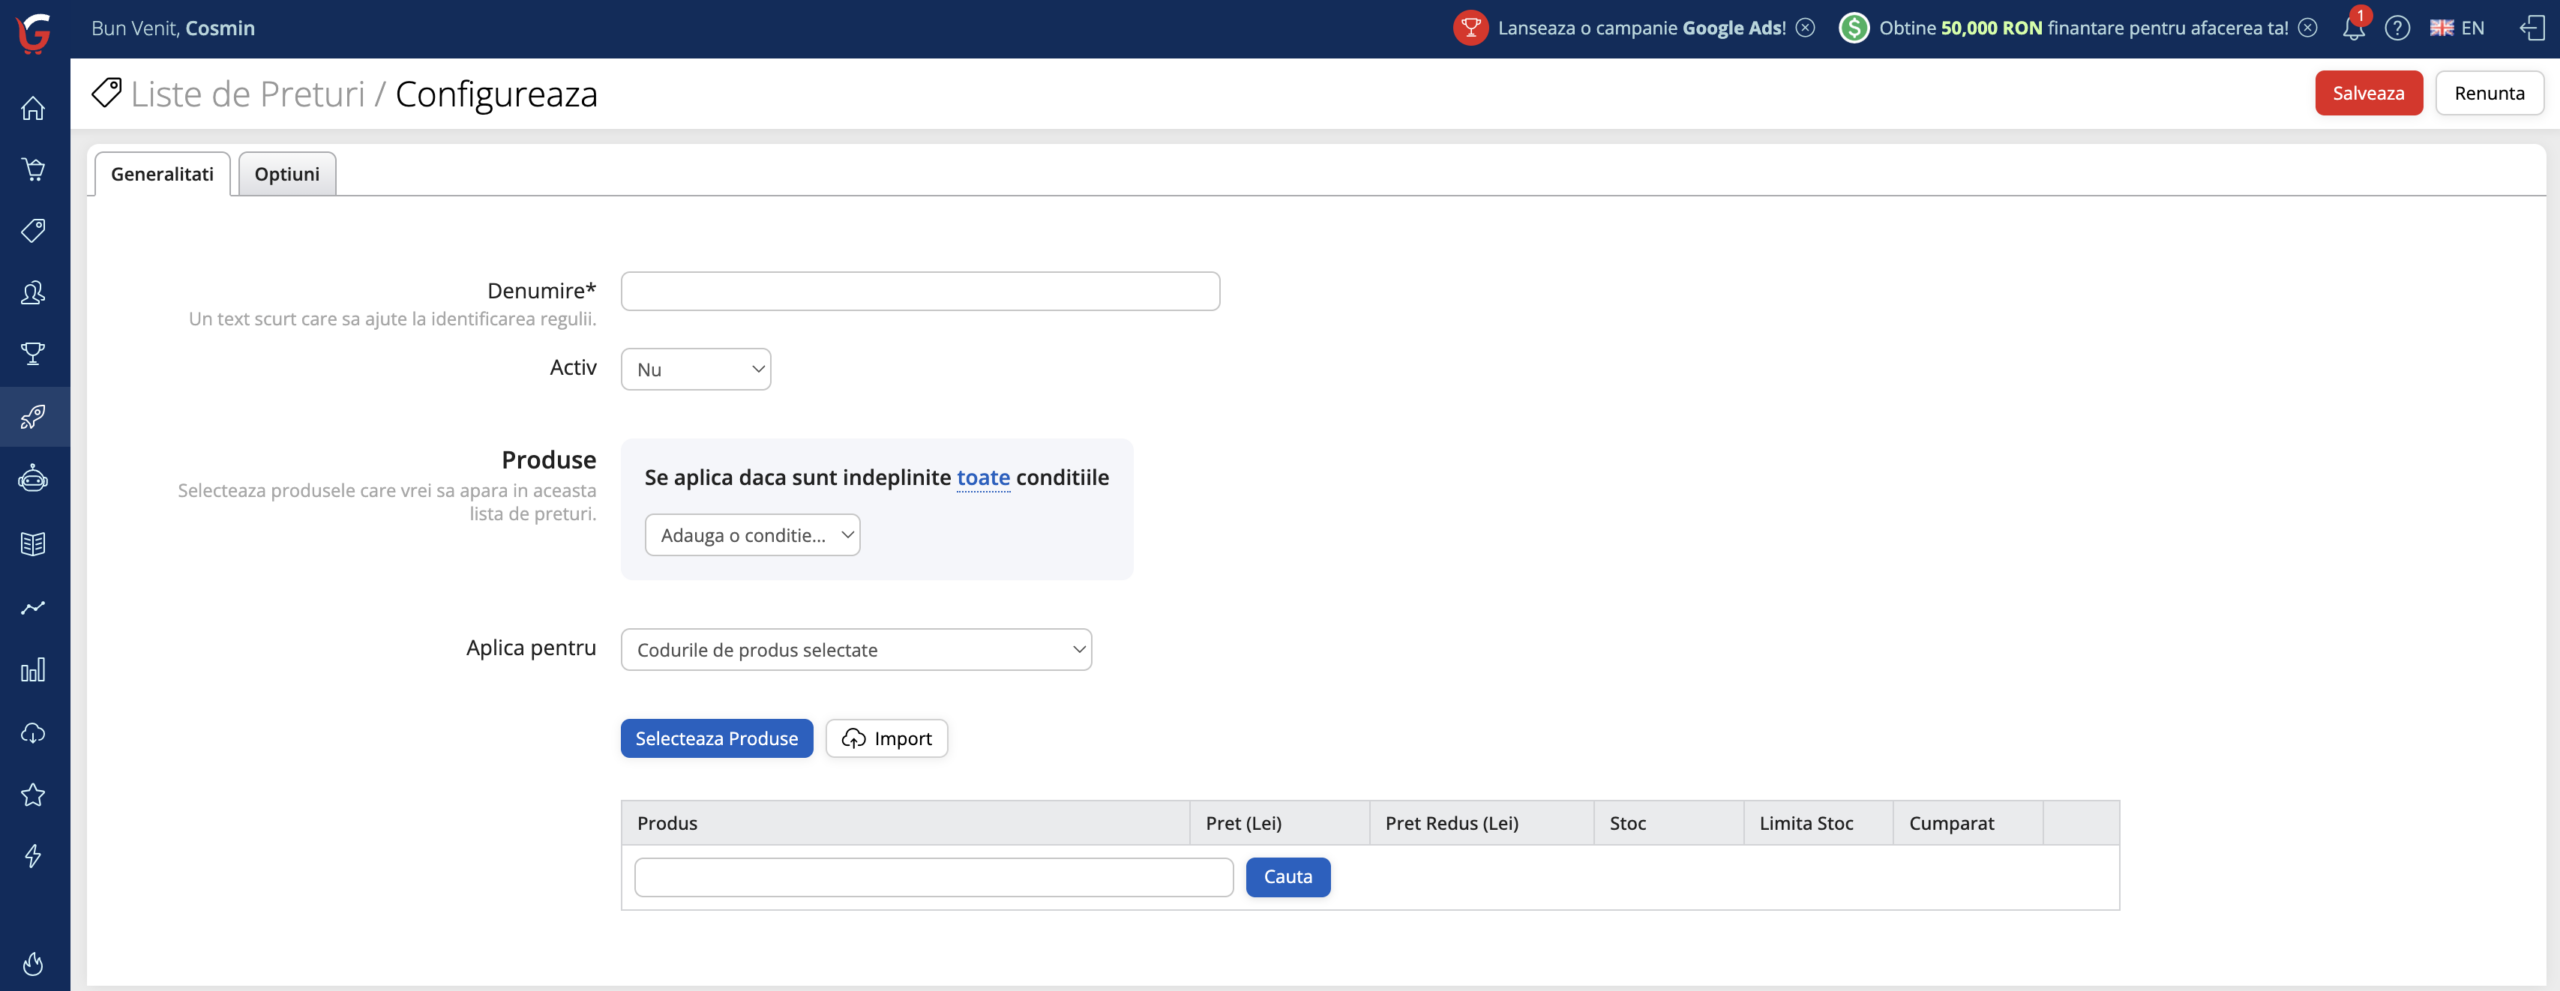Image resolution: width=2560 pixels, height=991 pixels.
Task: Click the Import button
Action: click(887, 739)
